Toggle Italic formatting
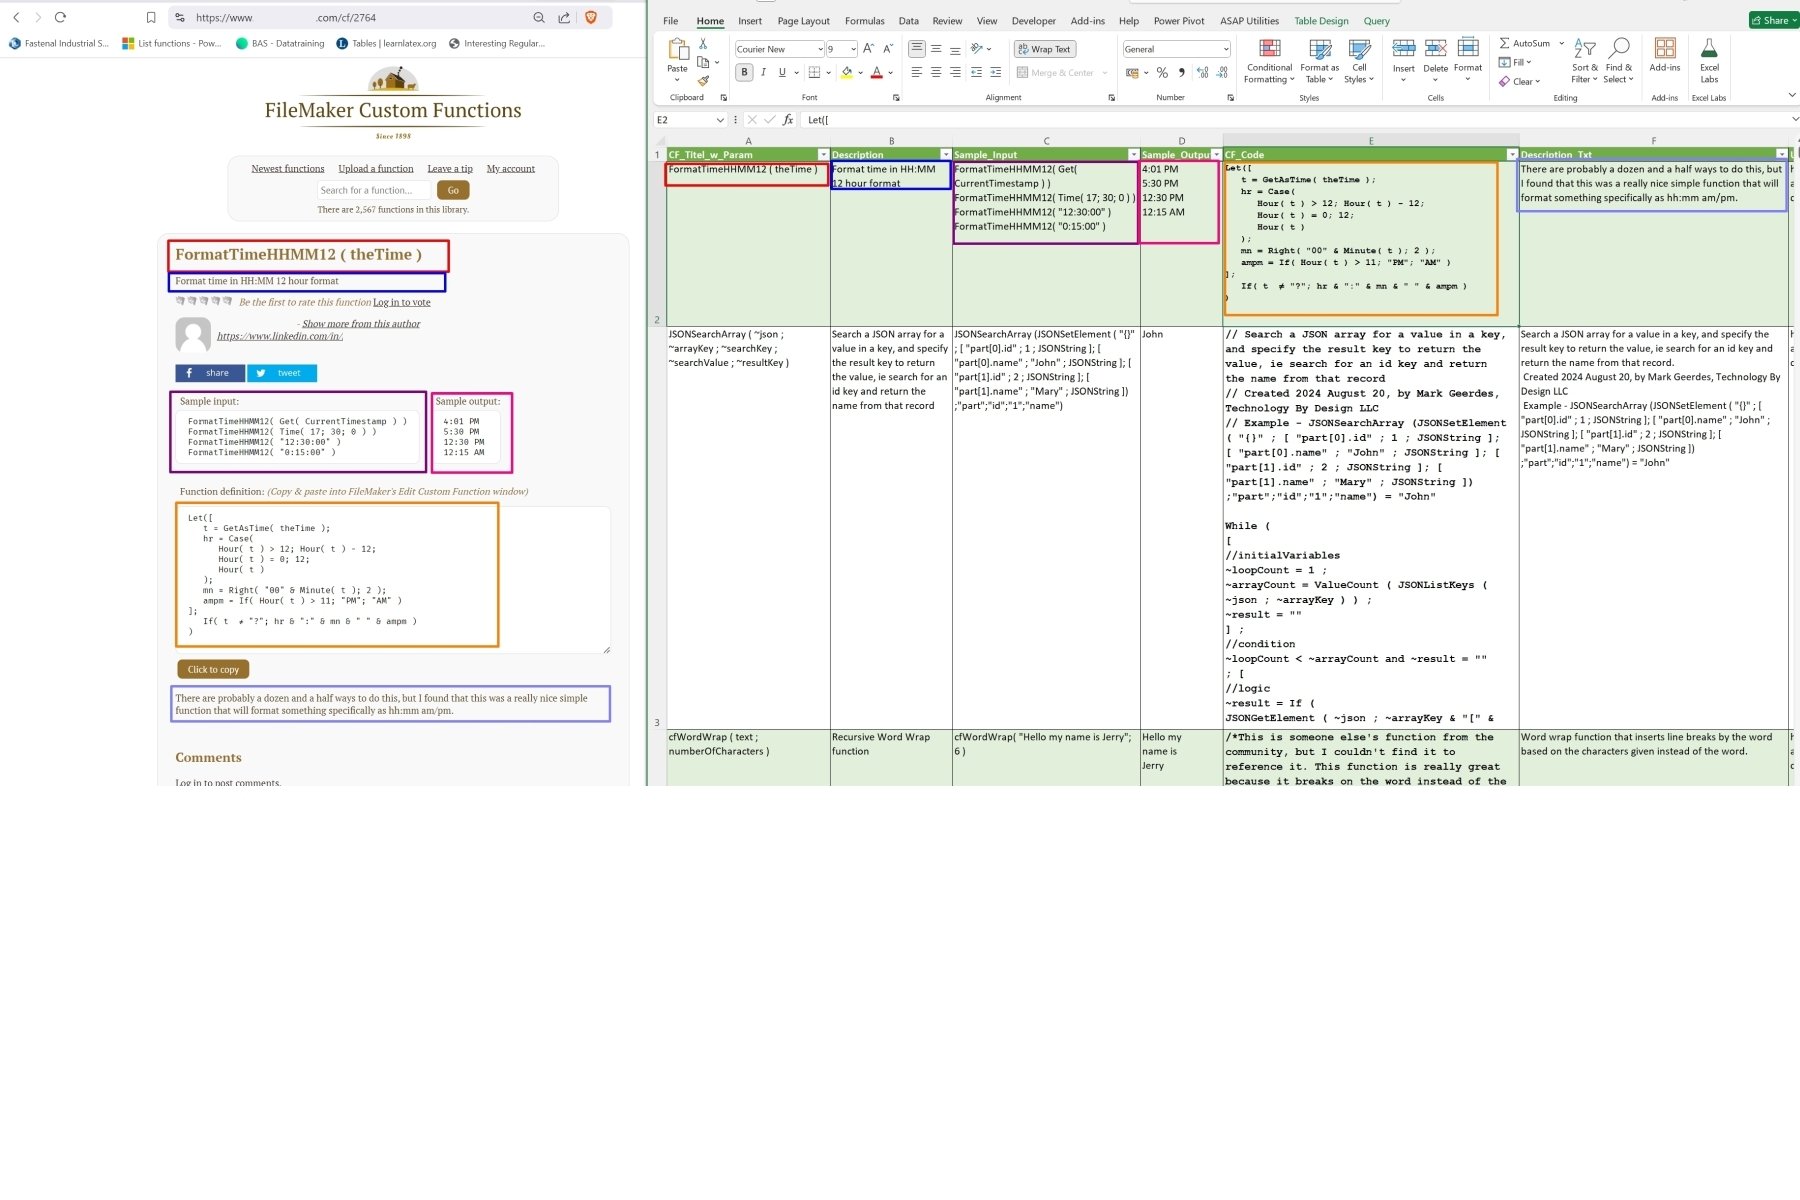 (x=763, y=72)
